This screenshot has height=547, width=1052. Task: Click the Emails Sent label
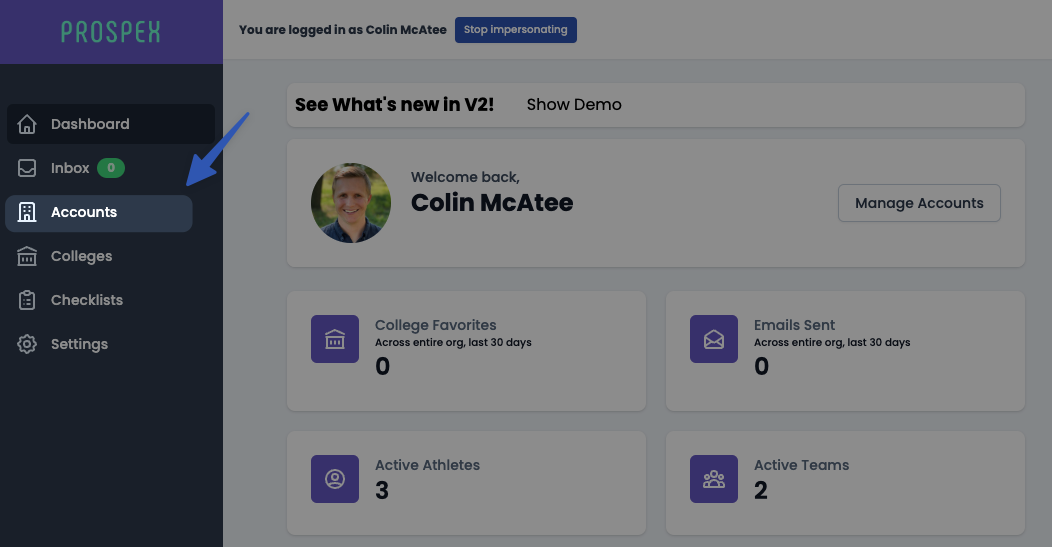point(794,325)
